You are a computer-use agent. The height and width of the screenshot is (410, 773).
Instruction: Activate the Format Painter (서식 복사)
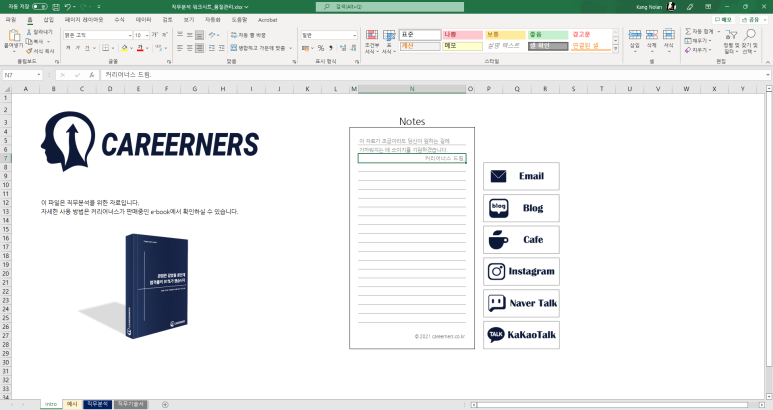40,51
